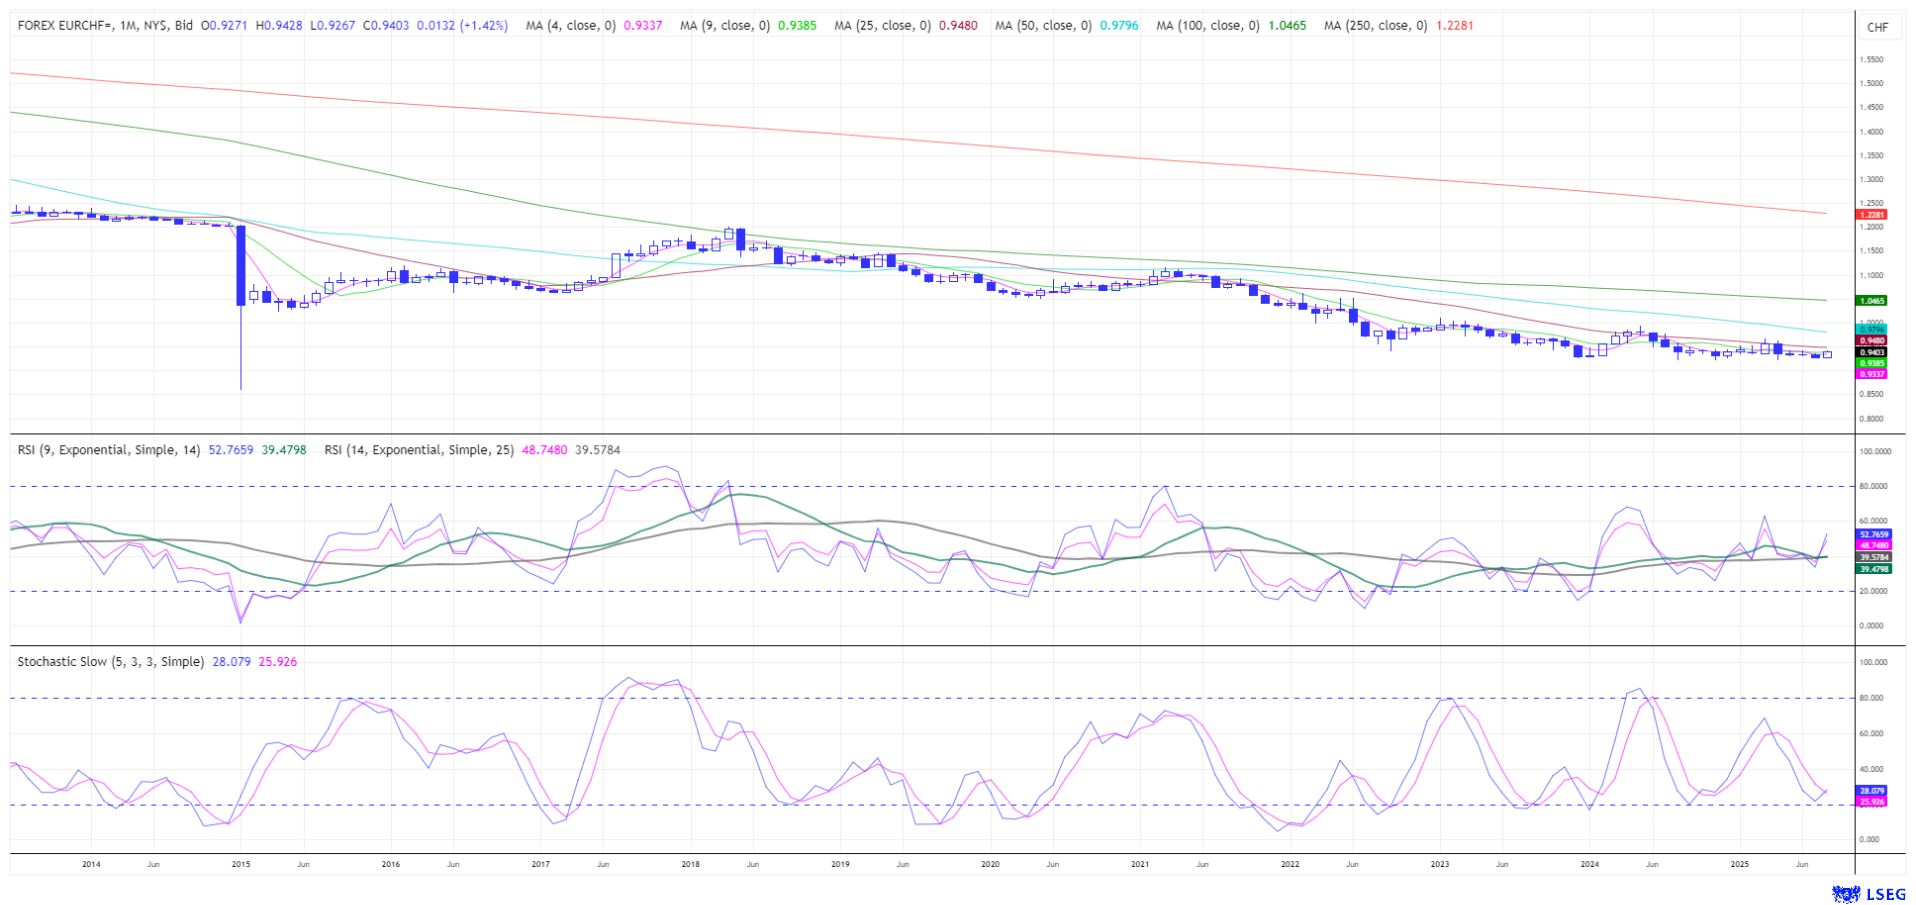This screenshot has width=1916, height=905.
Task: Click the MA (250, close, 0) legend
Action: pos(1375,26)
